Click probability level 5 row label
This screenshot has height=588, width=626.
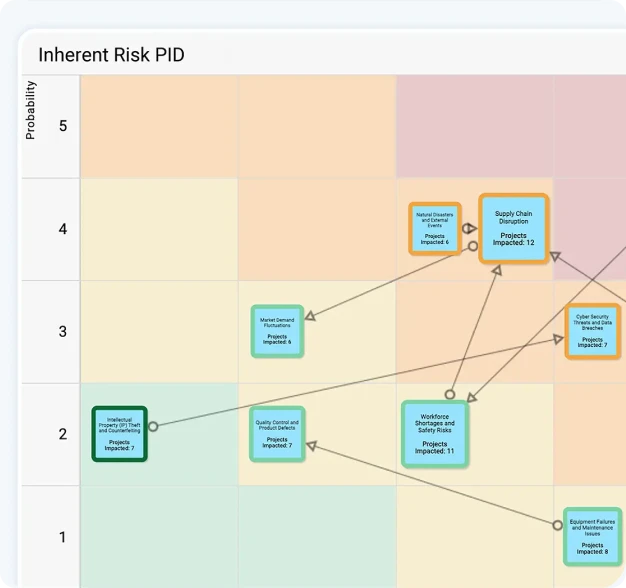62,127
